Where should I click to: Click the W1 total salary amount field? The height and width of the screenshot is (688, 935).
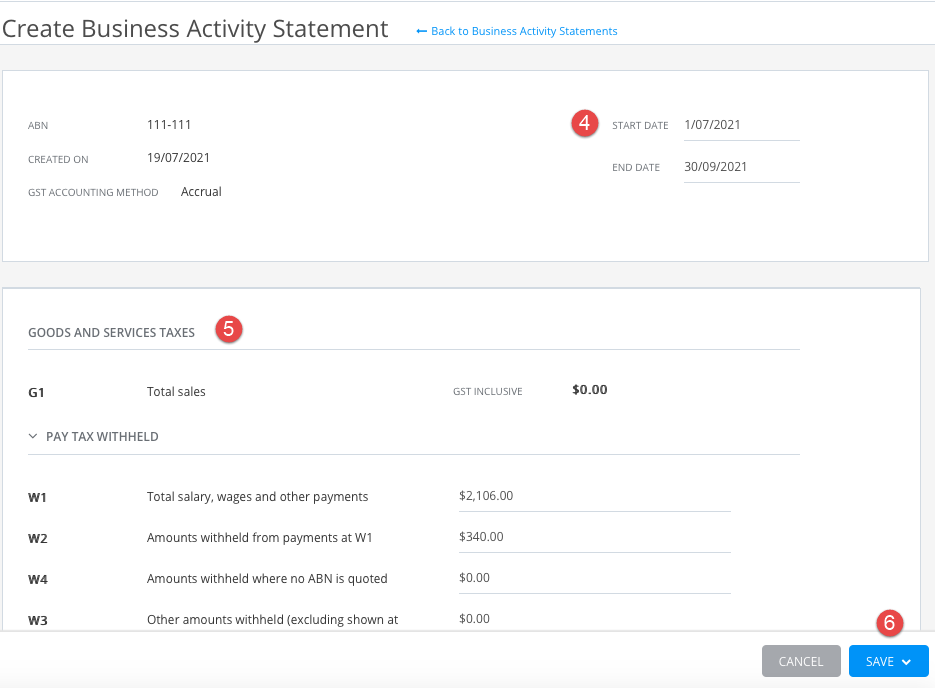pos(594,496)
